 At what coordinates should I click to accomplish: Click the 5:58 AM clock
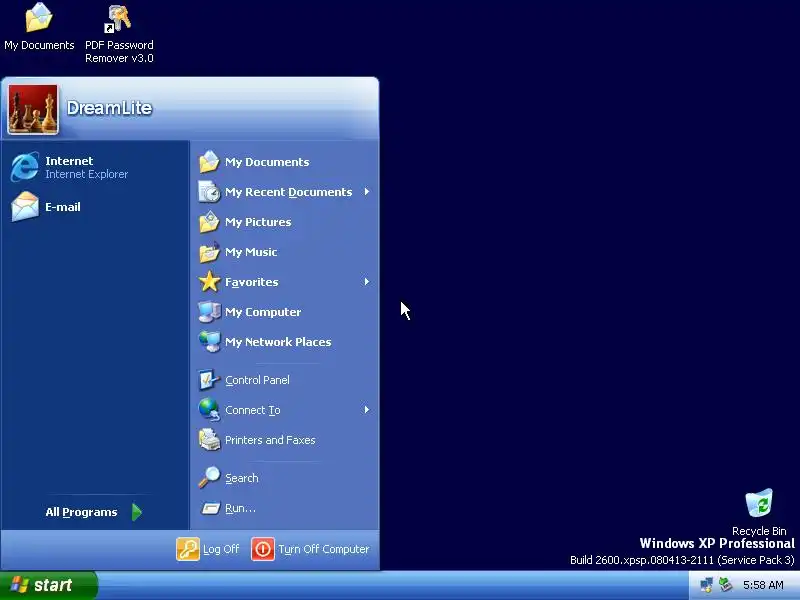[763, 585]
